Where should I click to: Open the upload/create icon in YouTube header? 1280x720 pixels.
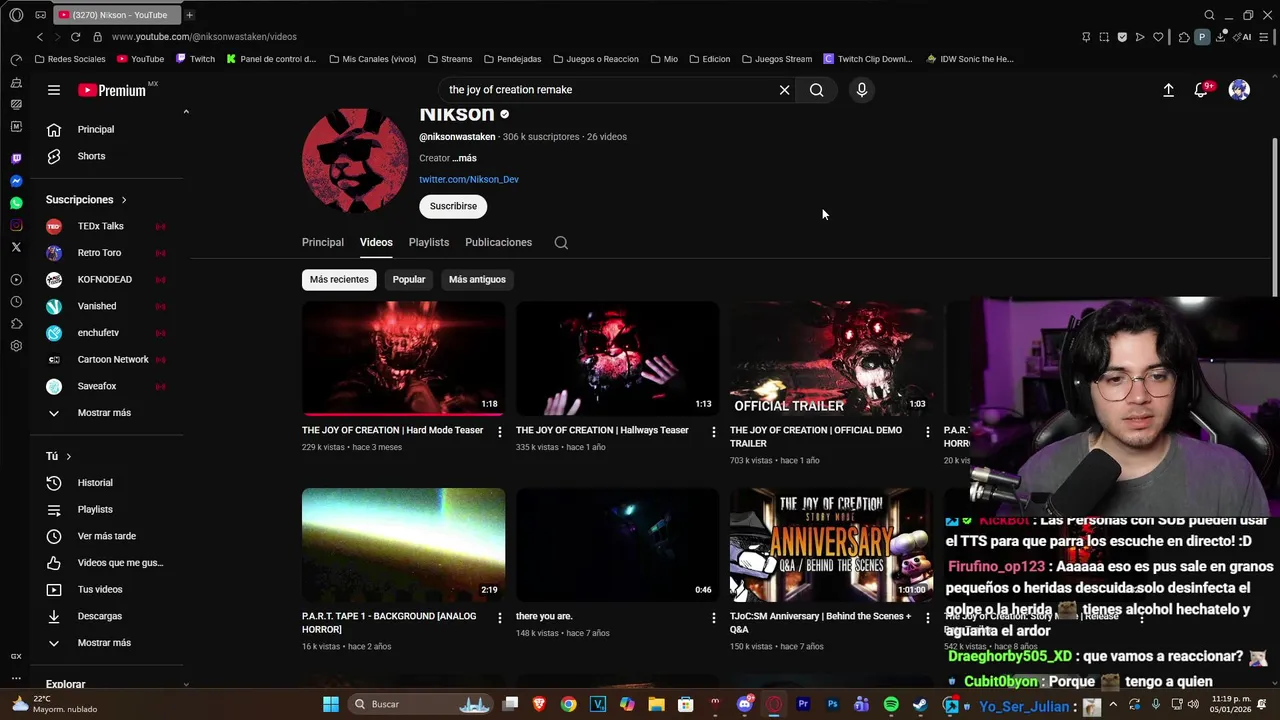(1168, 90)
